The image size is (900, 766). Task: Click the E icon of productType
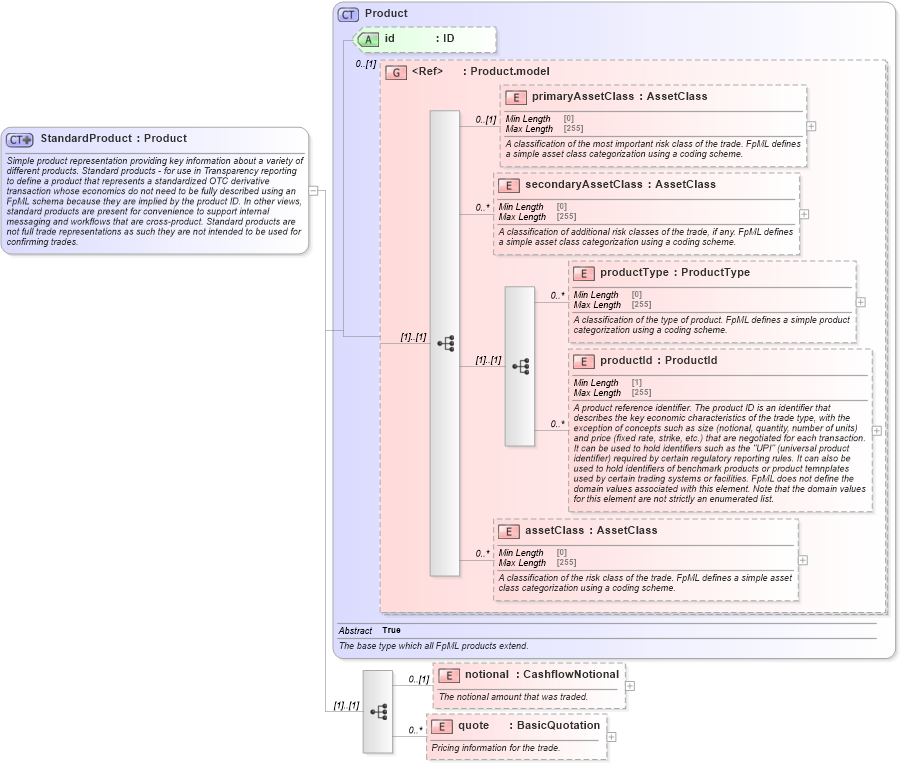pyautogui.click(x=584, y=274)
